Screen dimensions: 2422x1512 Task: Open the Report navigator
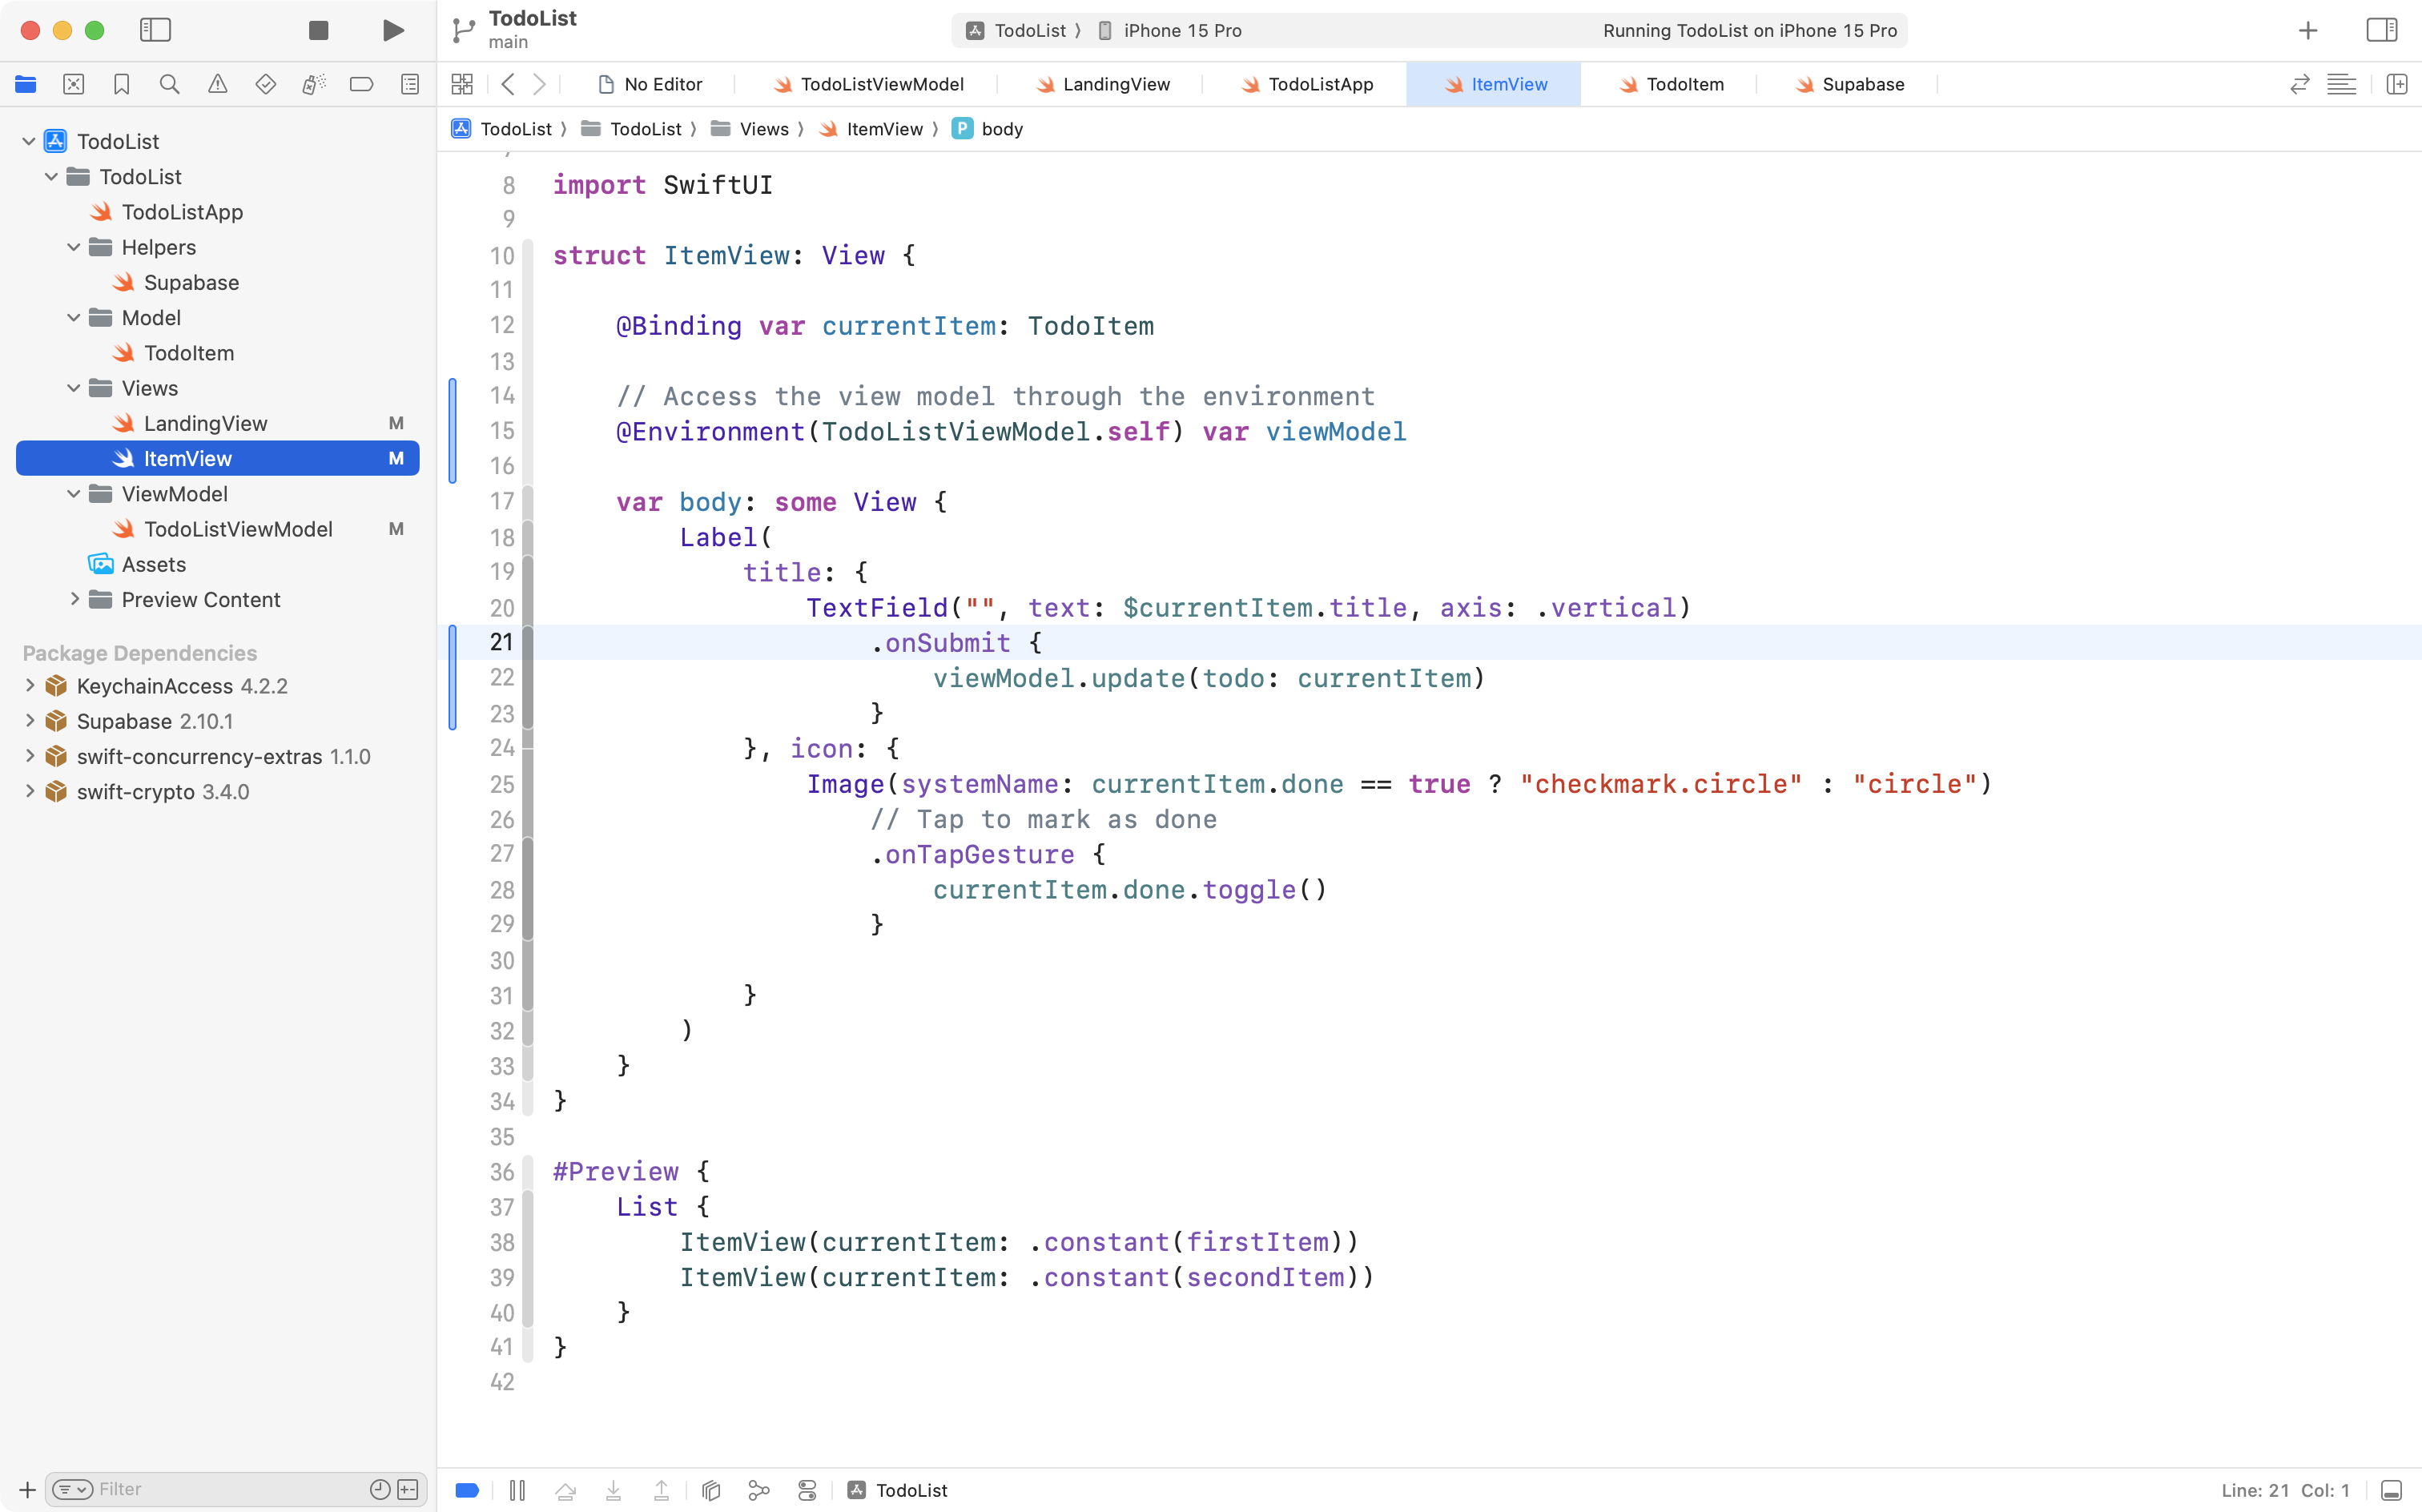click(409, 84)
